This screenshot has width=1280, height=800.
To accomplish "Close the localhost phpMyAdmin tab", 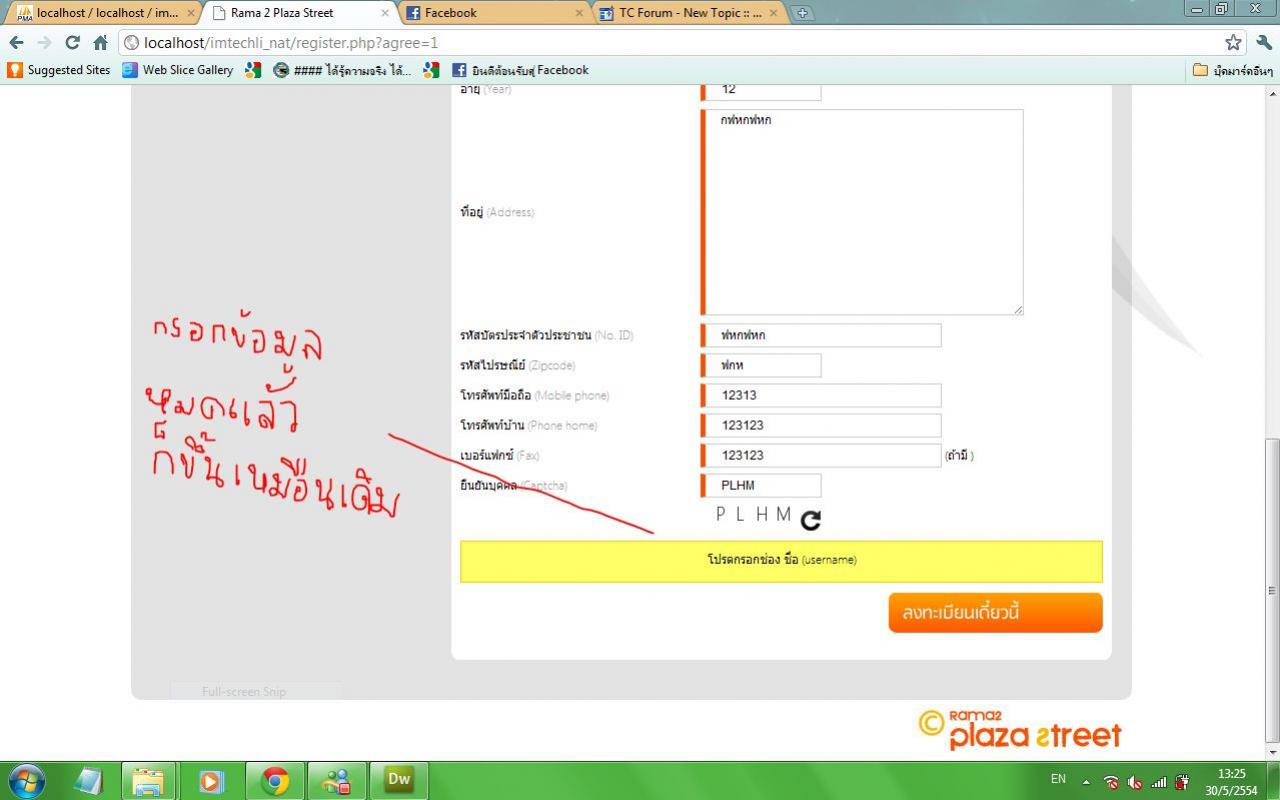I will (x=191, y=13).
